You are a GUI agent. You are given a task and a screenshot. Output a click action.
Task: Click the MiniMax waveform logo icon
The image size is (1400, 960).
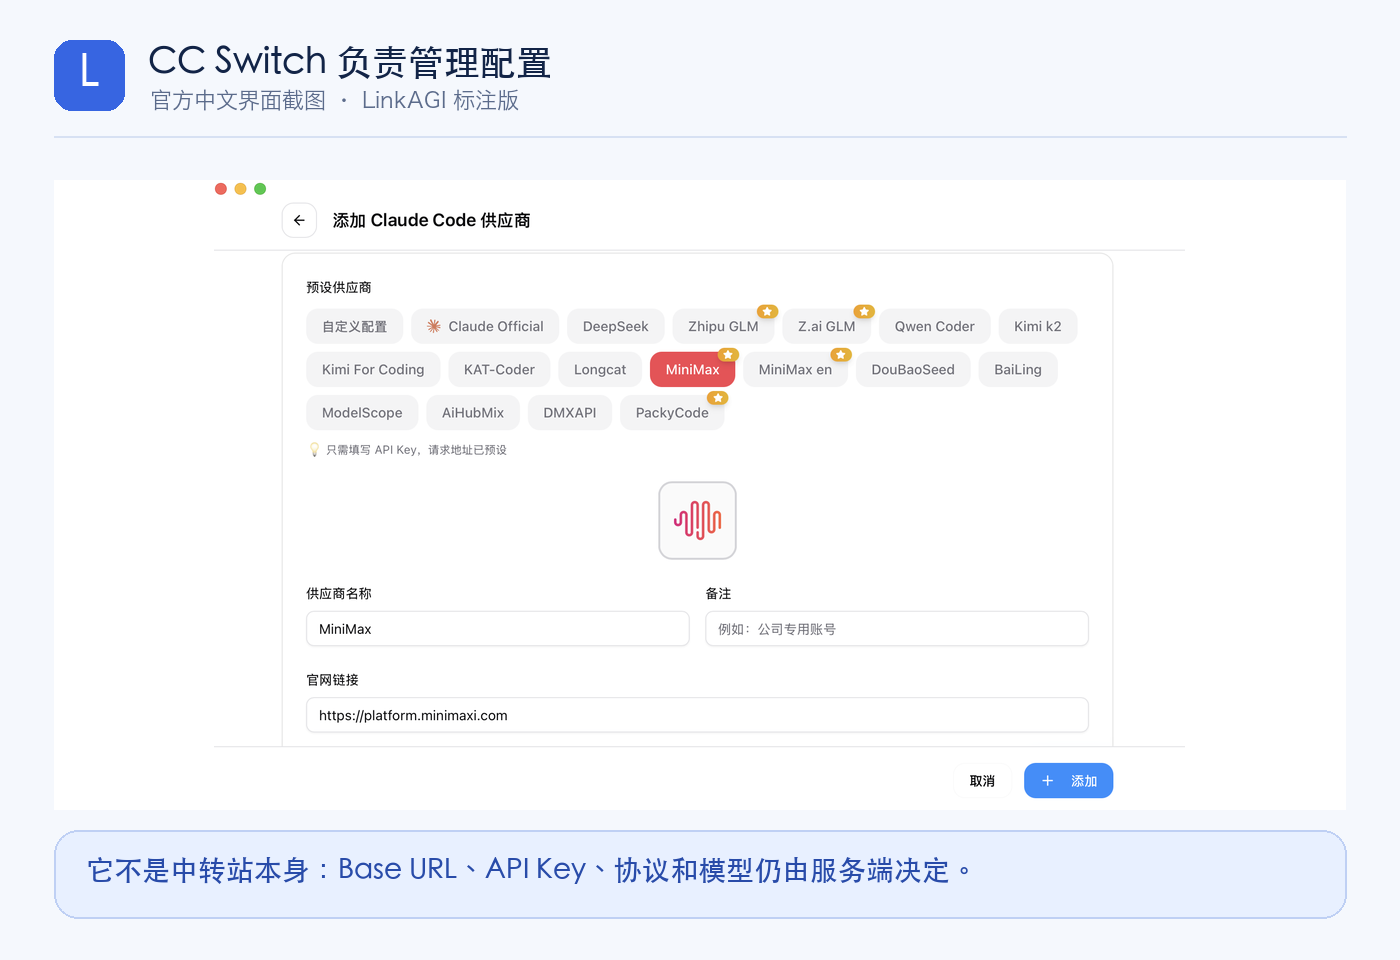click(x=698, y=520)
